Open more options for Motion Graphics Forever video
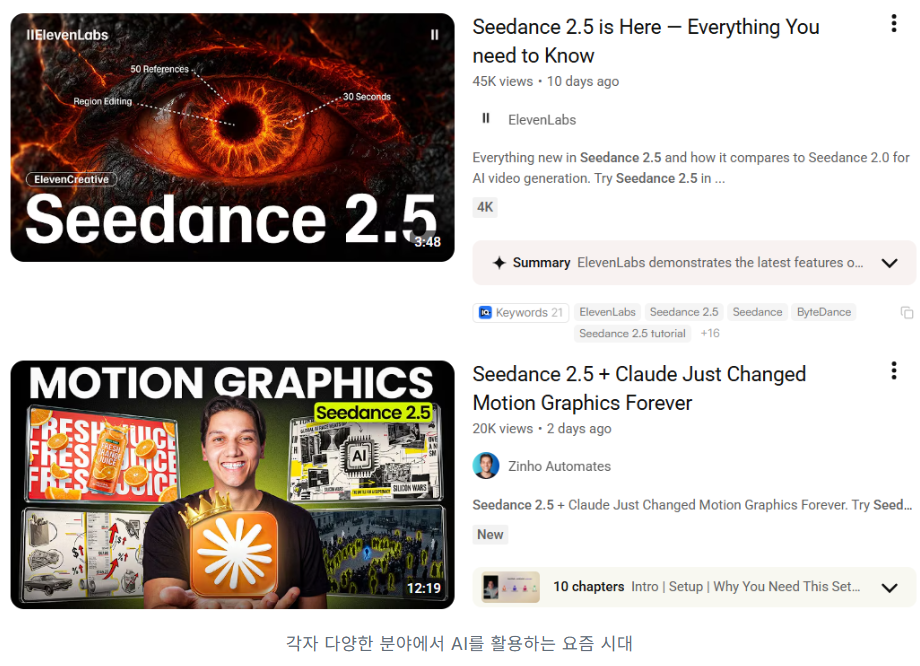This screenshot has height=666, width=920. [894, 370]
